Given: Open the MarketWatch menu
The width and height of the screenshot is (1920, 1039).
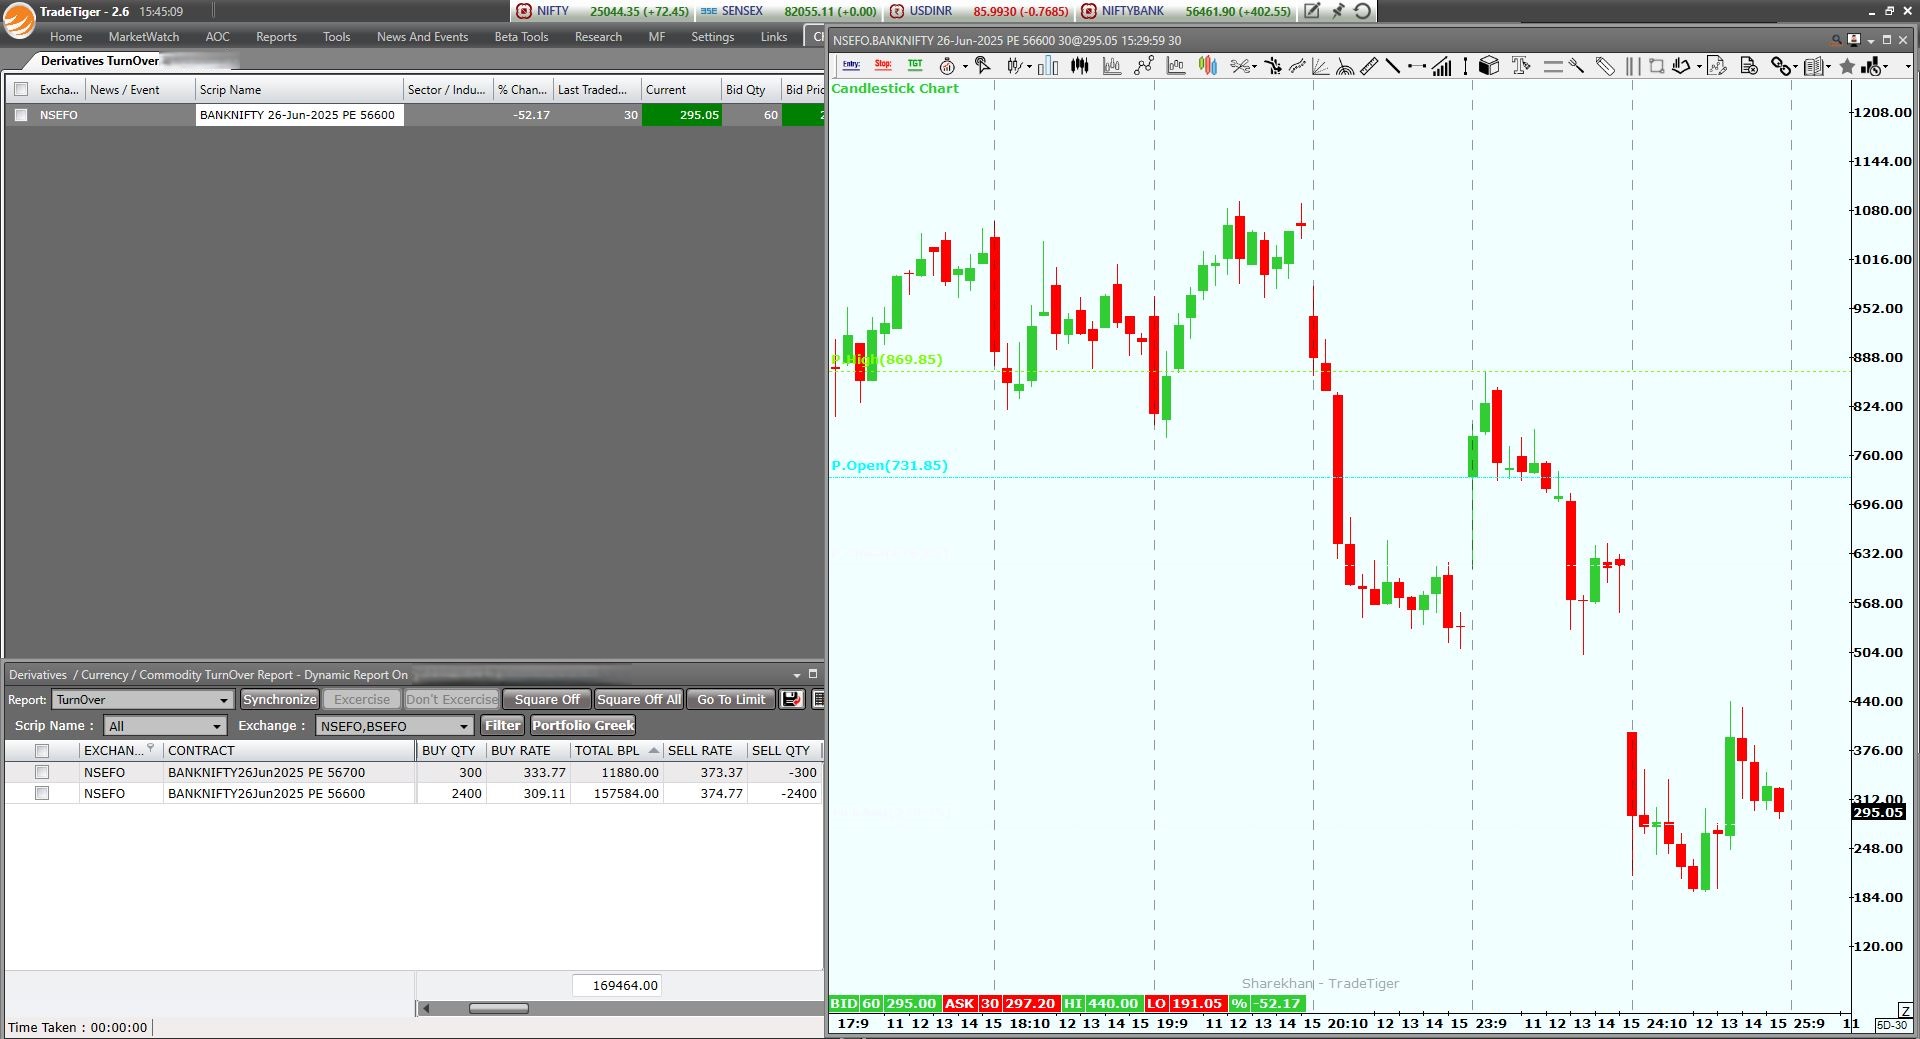Looking at the screenshot, I should [144, 37].
